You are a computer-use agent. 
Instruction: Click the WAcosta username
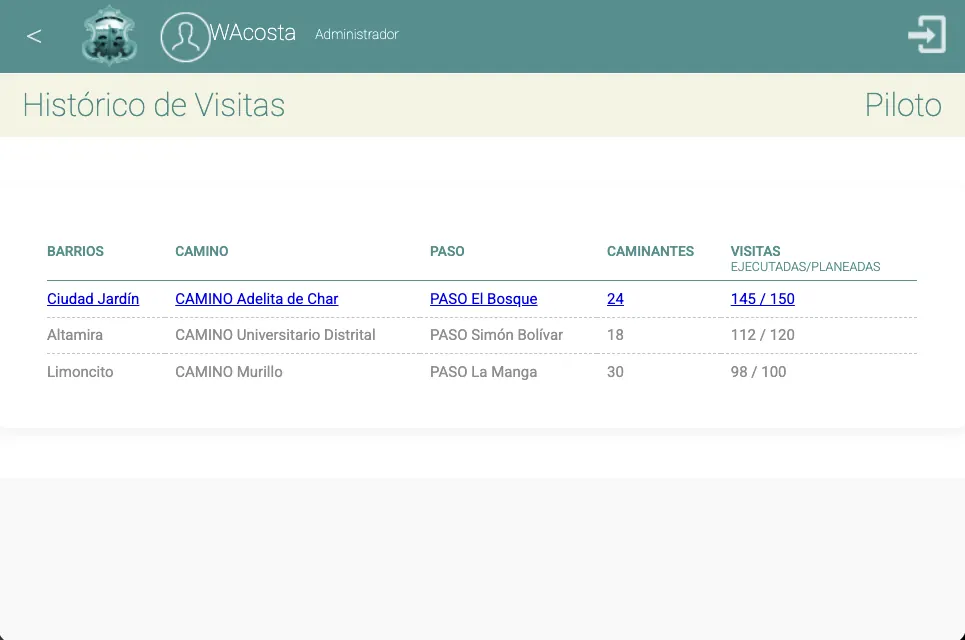253,33
